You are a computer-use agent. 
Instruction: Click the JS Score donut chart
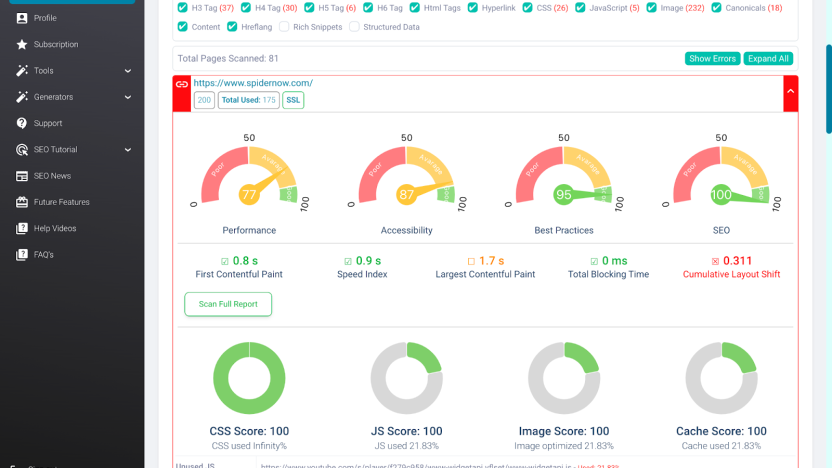tap(406, 378)
